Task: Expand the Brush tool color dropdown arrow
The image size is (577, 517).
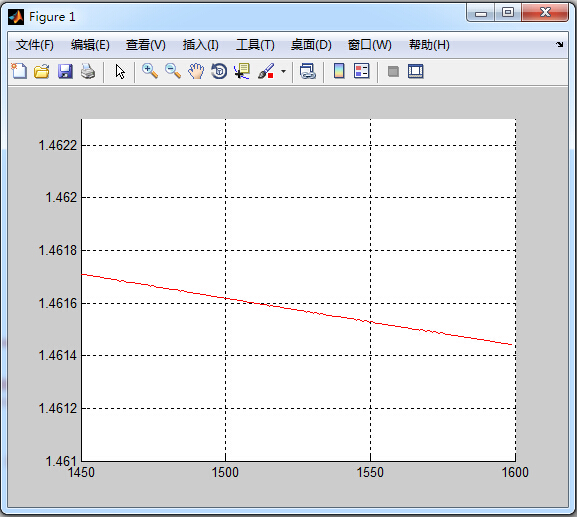Action: pos(283,71)
